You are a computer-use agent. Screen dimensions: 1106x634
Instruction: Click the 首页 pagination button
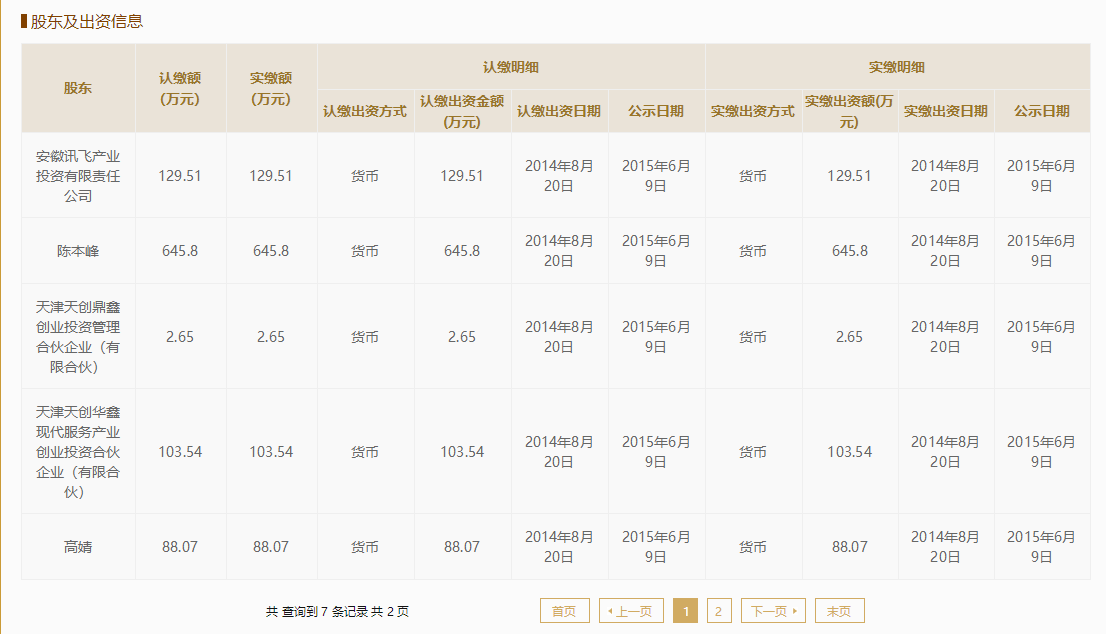(x=564, y=611)
